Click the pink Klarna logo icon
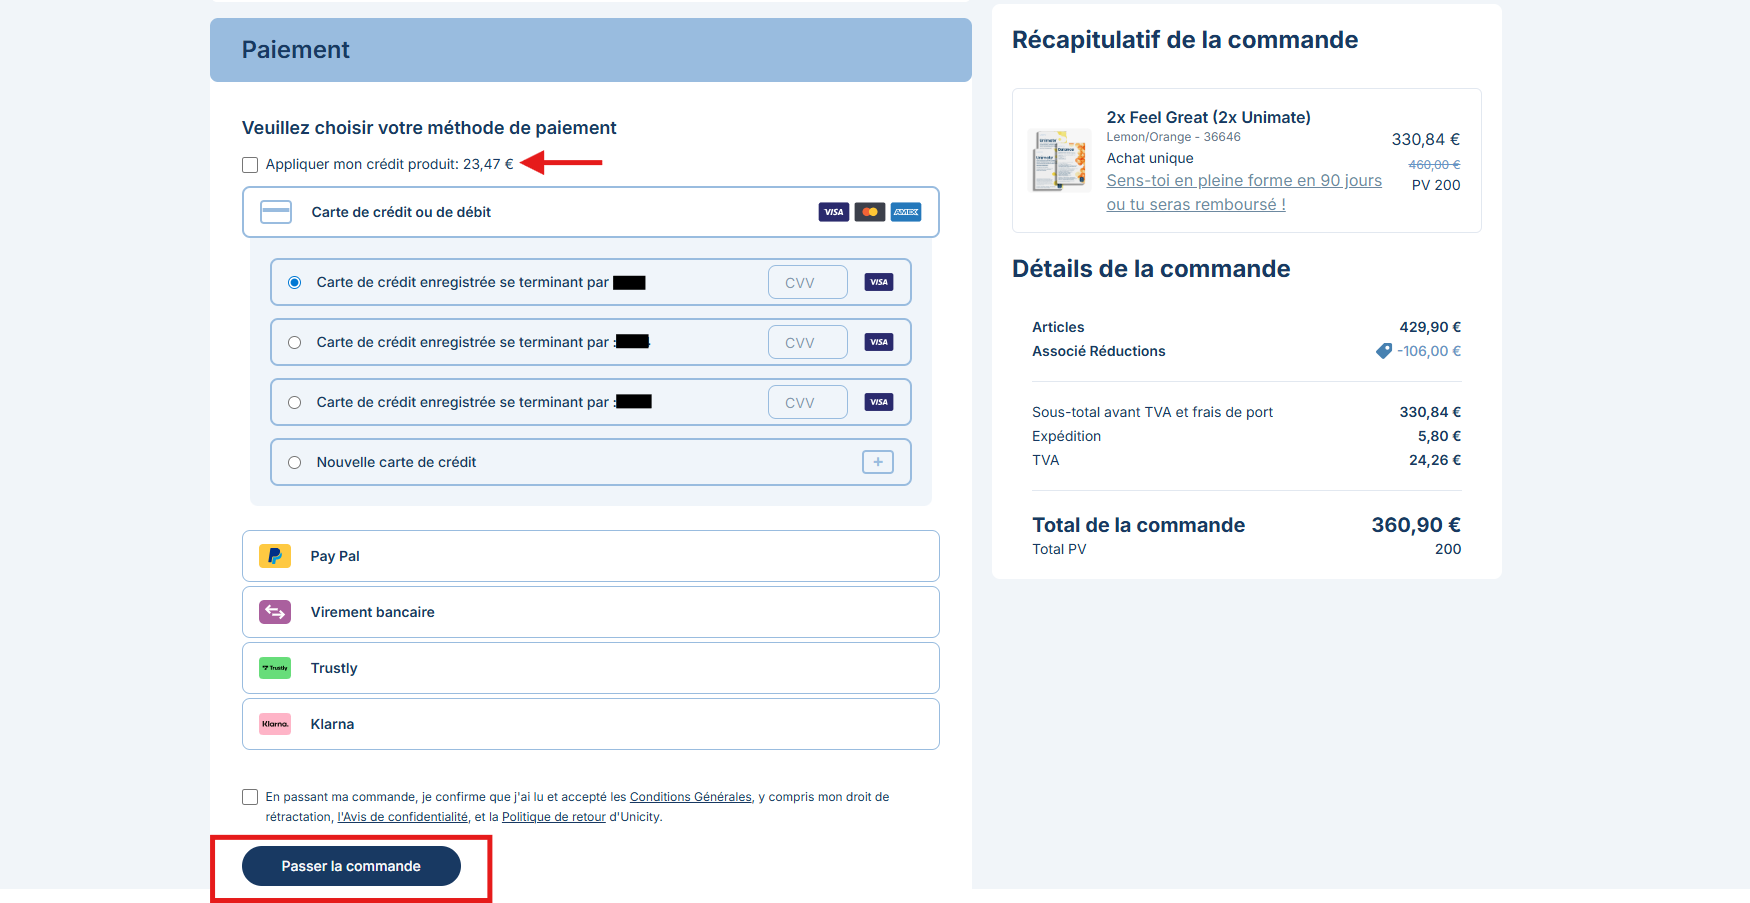This screenshot has height=903, width=1750. point(275,724)
